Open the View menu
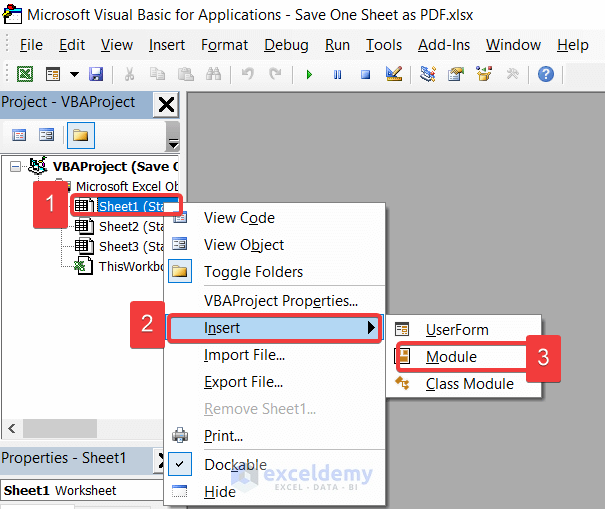605x509 pixels. tap(117, 45)
